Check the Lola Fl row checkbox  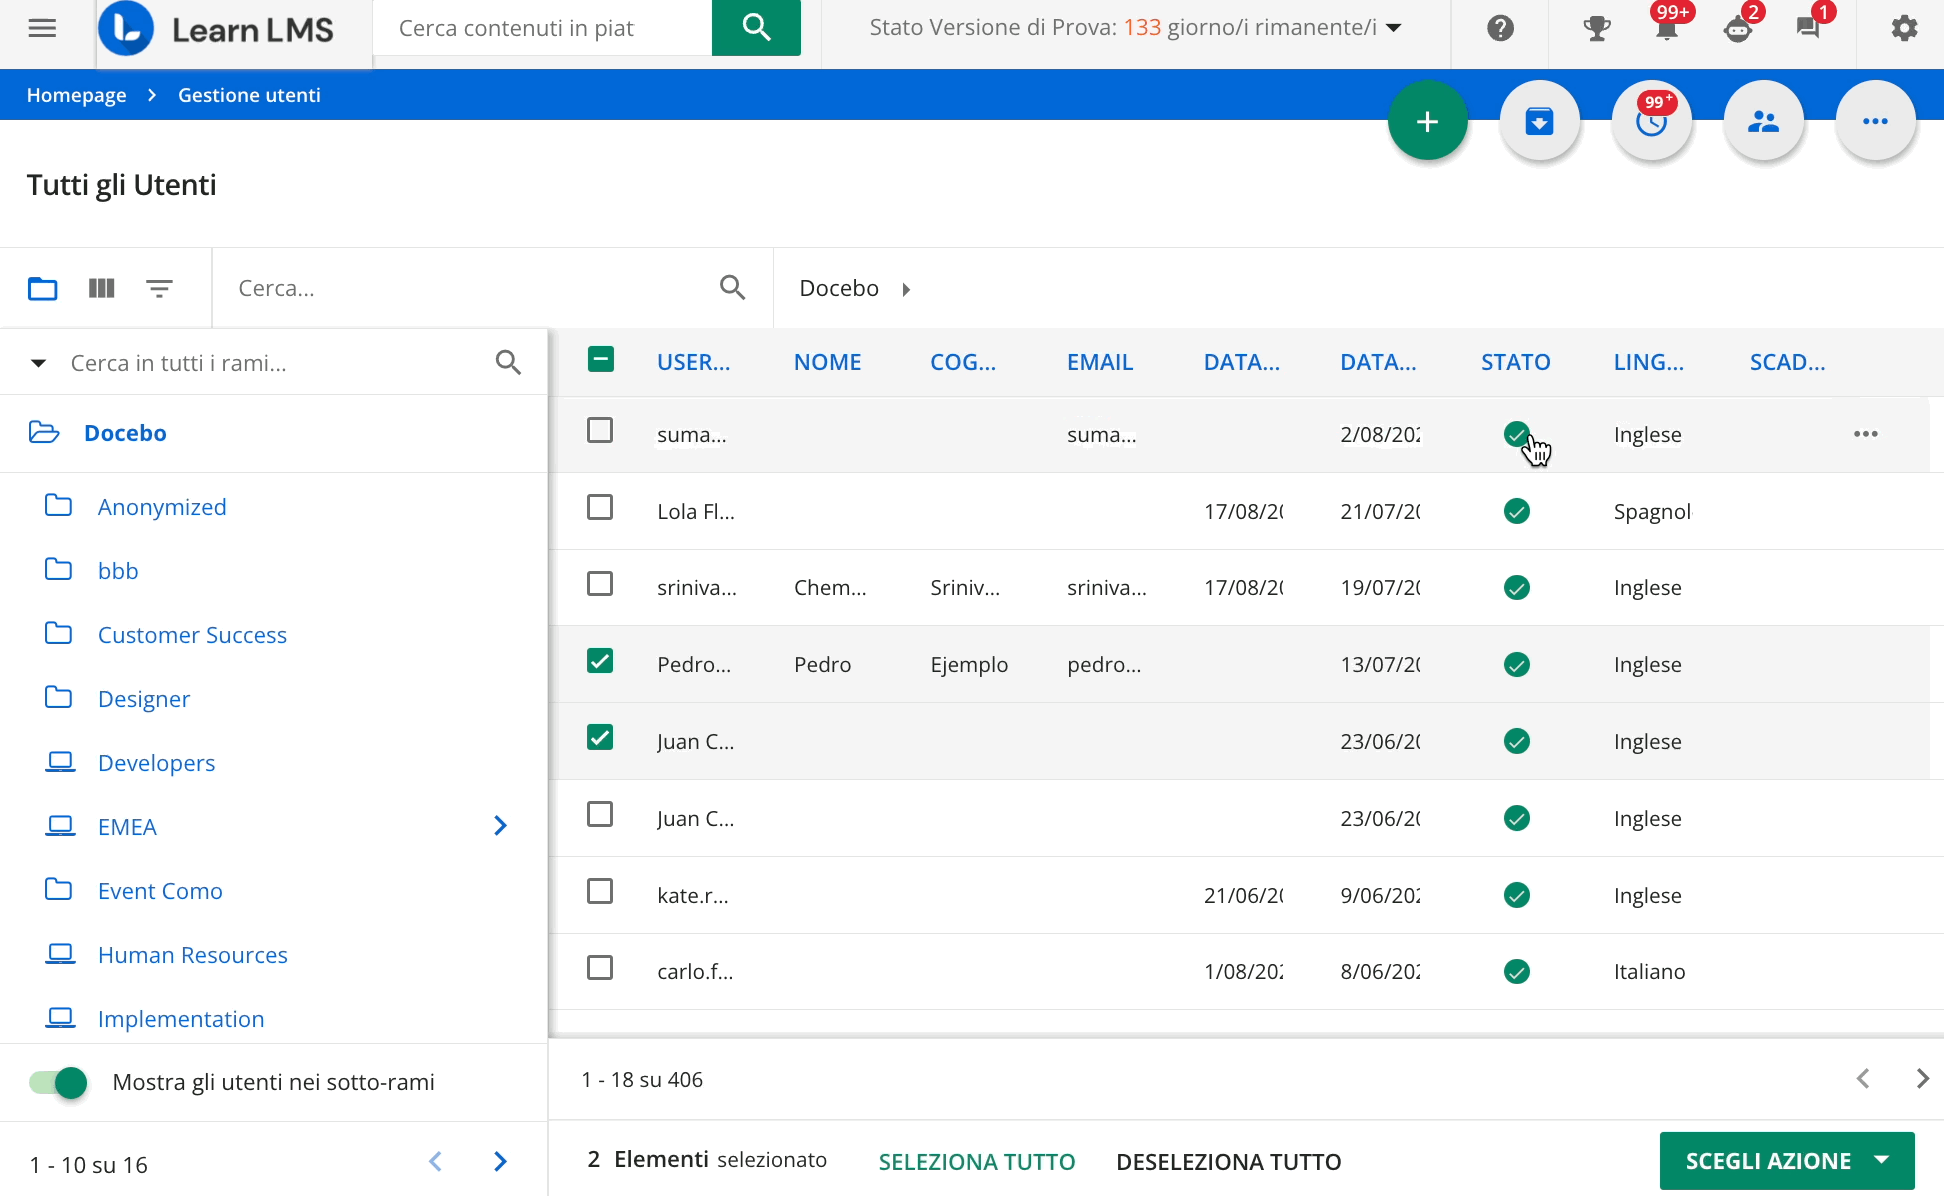(x=600, y=507)
